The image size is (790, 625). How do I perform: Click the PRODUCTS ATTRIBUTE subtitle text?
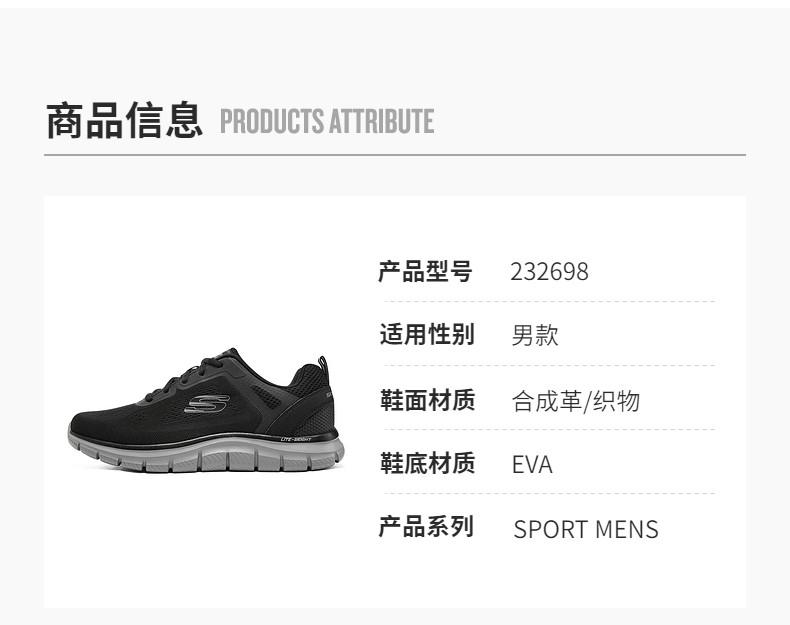(x=327, y=121)
